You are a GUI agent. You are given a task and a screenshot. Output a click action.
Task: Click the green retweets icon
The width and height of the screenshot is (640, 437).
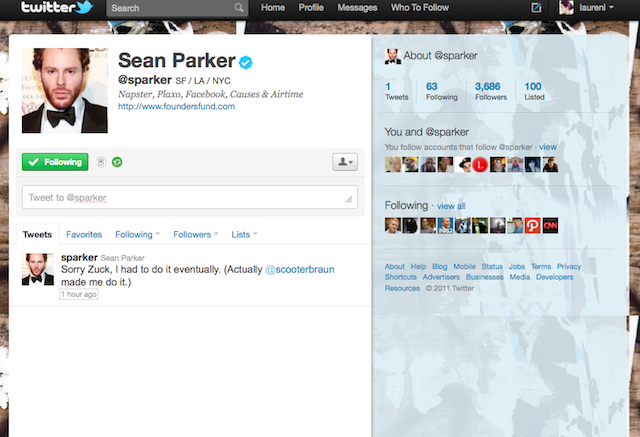[x=117, y=162]
